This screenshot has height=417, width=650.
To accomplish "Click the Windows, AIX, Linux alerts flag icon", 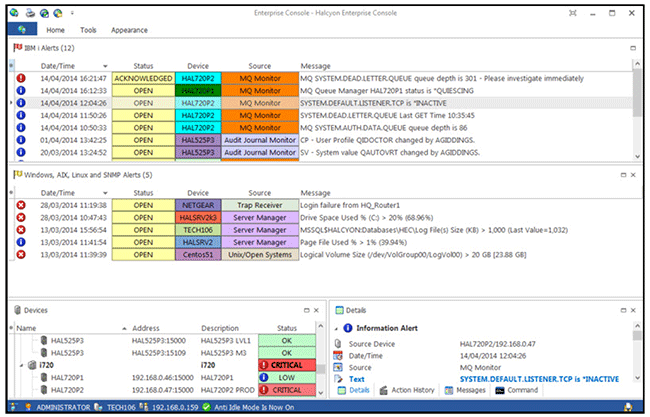I will coord(17,175).
